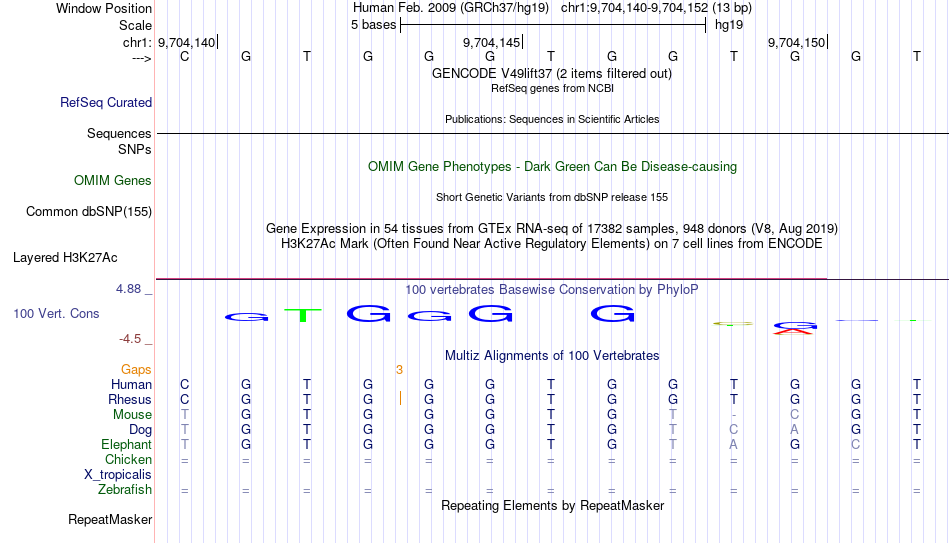Click the OMIM Gene Phenotypes green title
The width and height of the screenshot is (950, 543).
tap(553, 167)
